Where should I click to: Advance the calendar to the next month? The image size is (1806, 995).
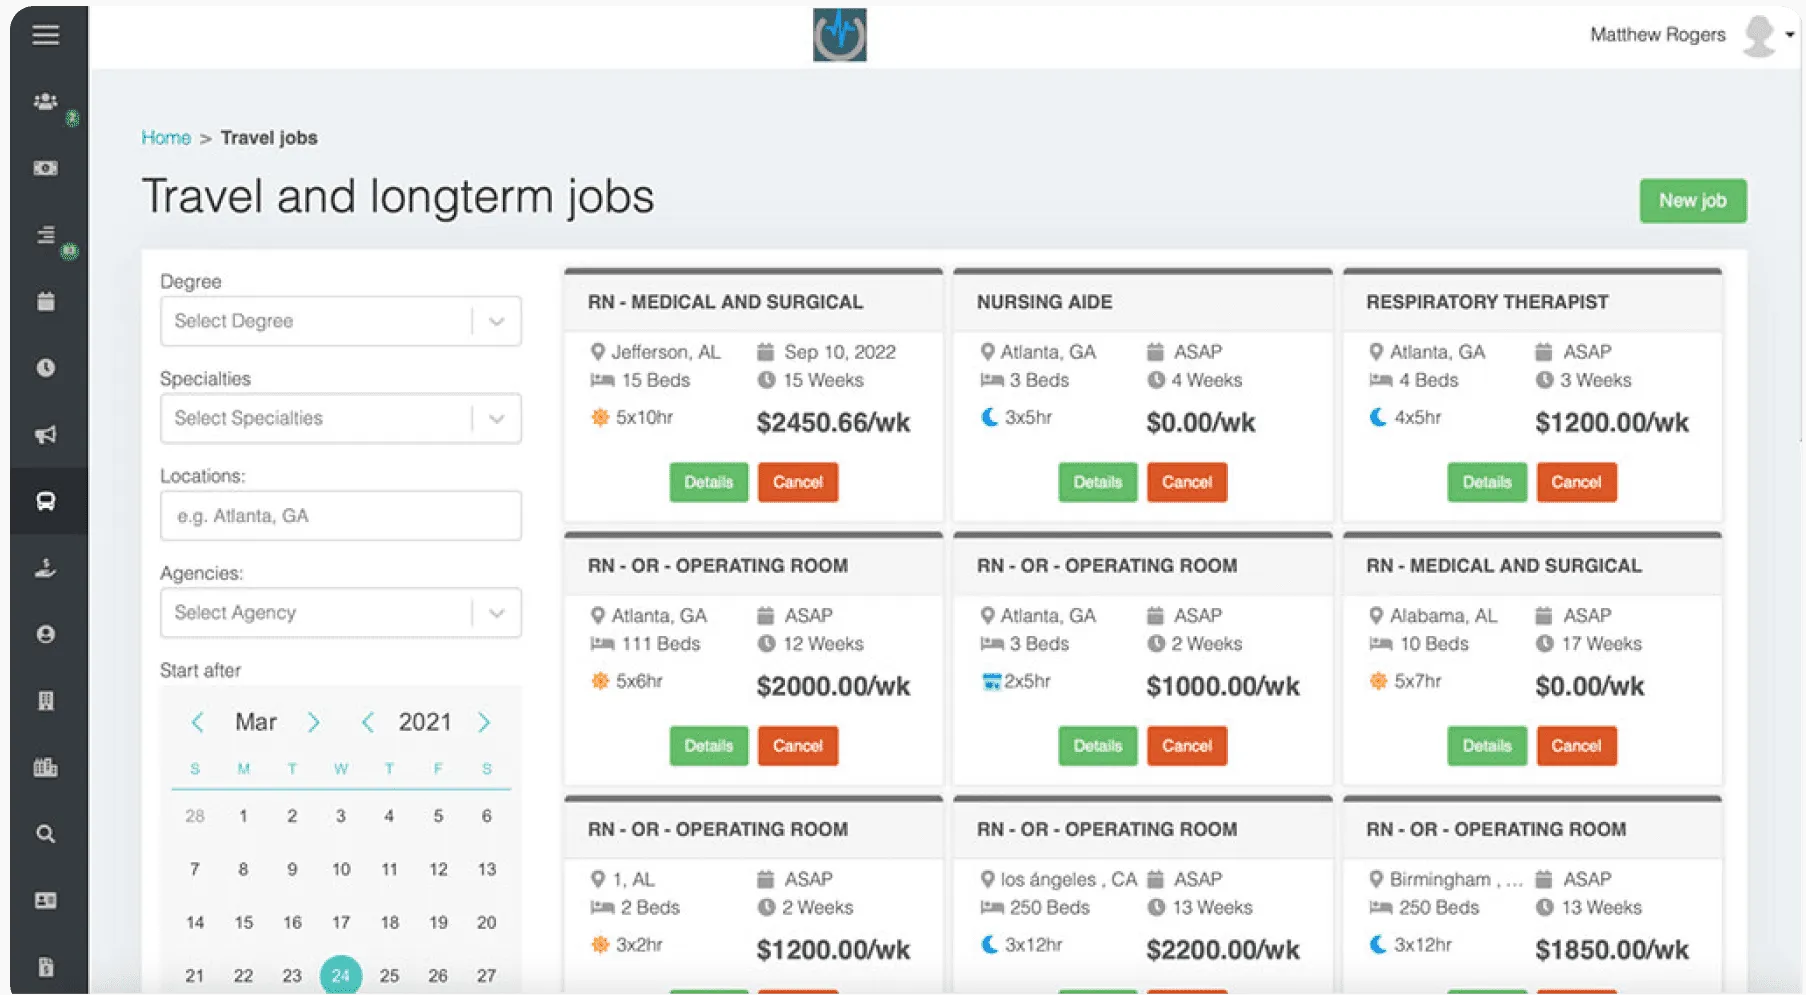314,721
